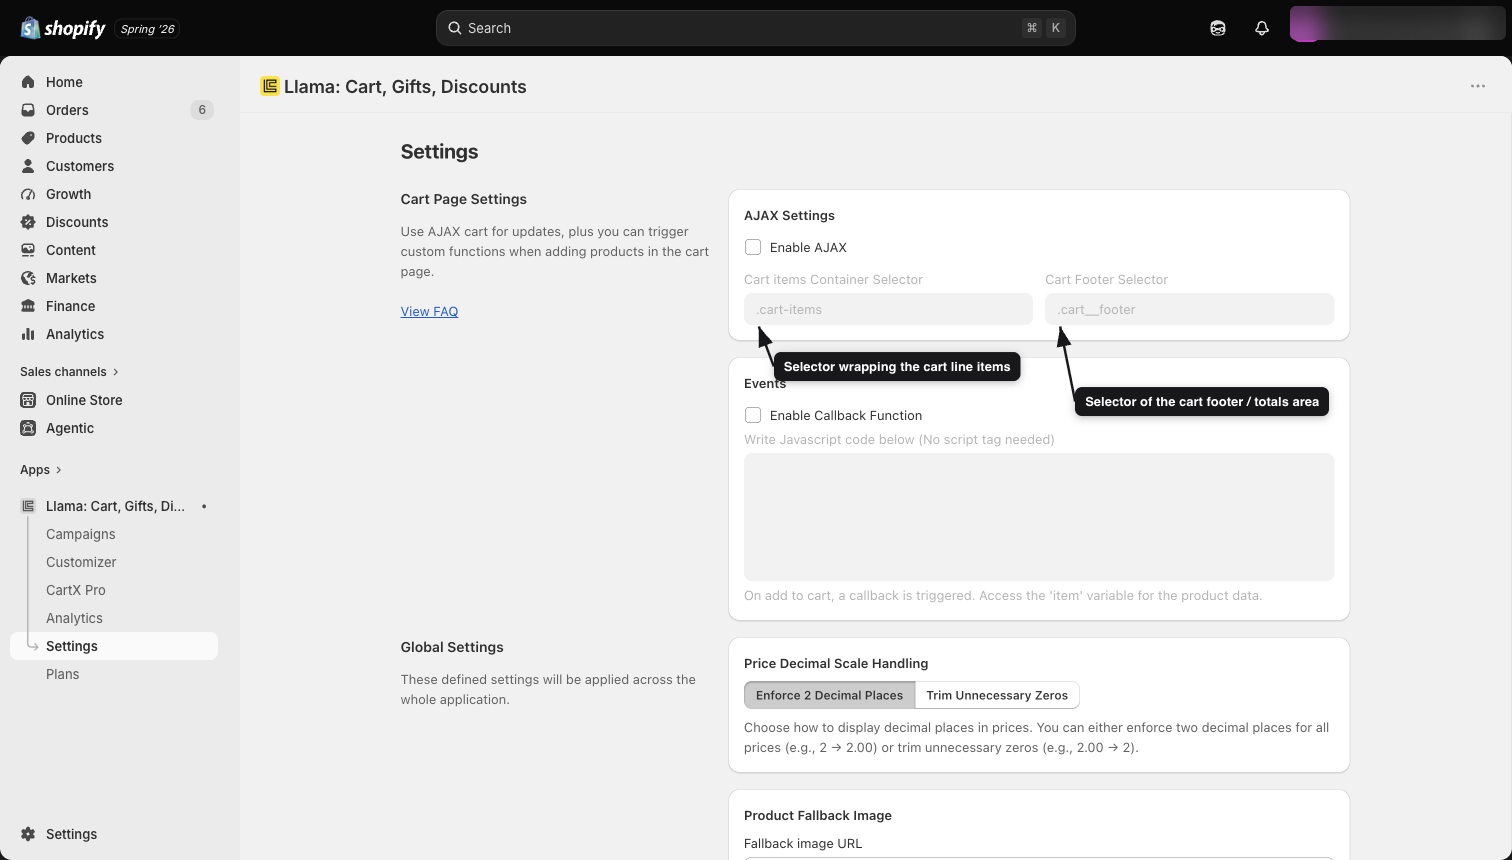The width and height of the screenshot is (1512, 860).
Task: Click the Online Store channel icon
Action: click(28, 400)
